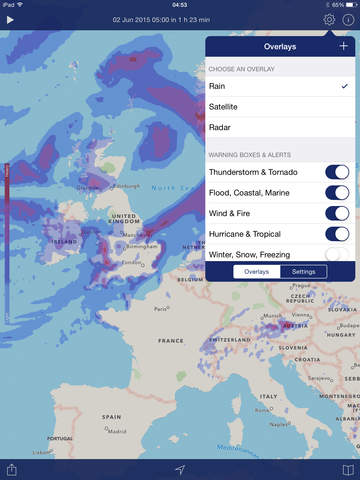
Task: Select the Overlays tab
Action: pyautogui.click(x=257, y=272)
